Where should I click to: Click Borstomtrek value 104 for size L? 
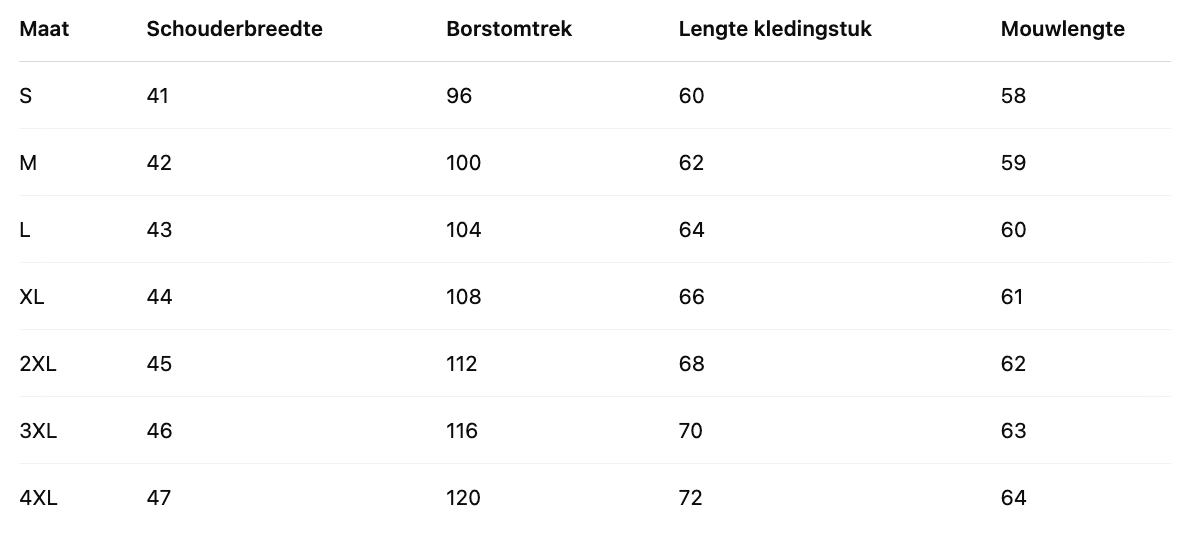click(x=464, y=230)
